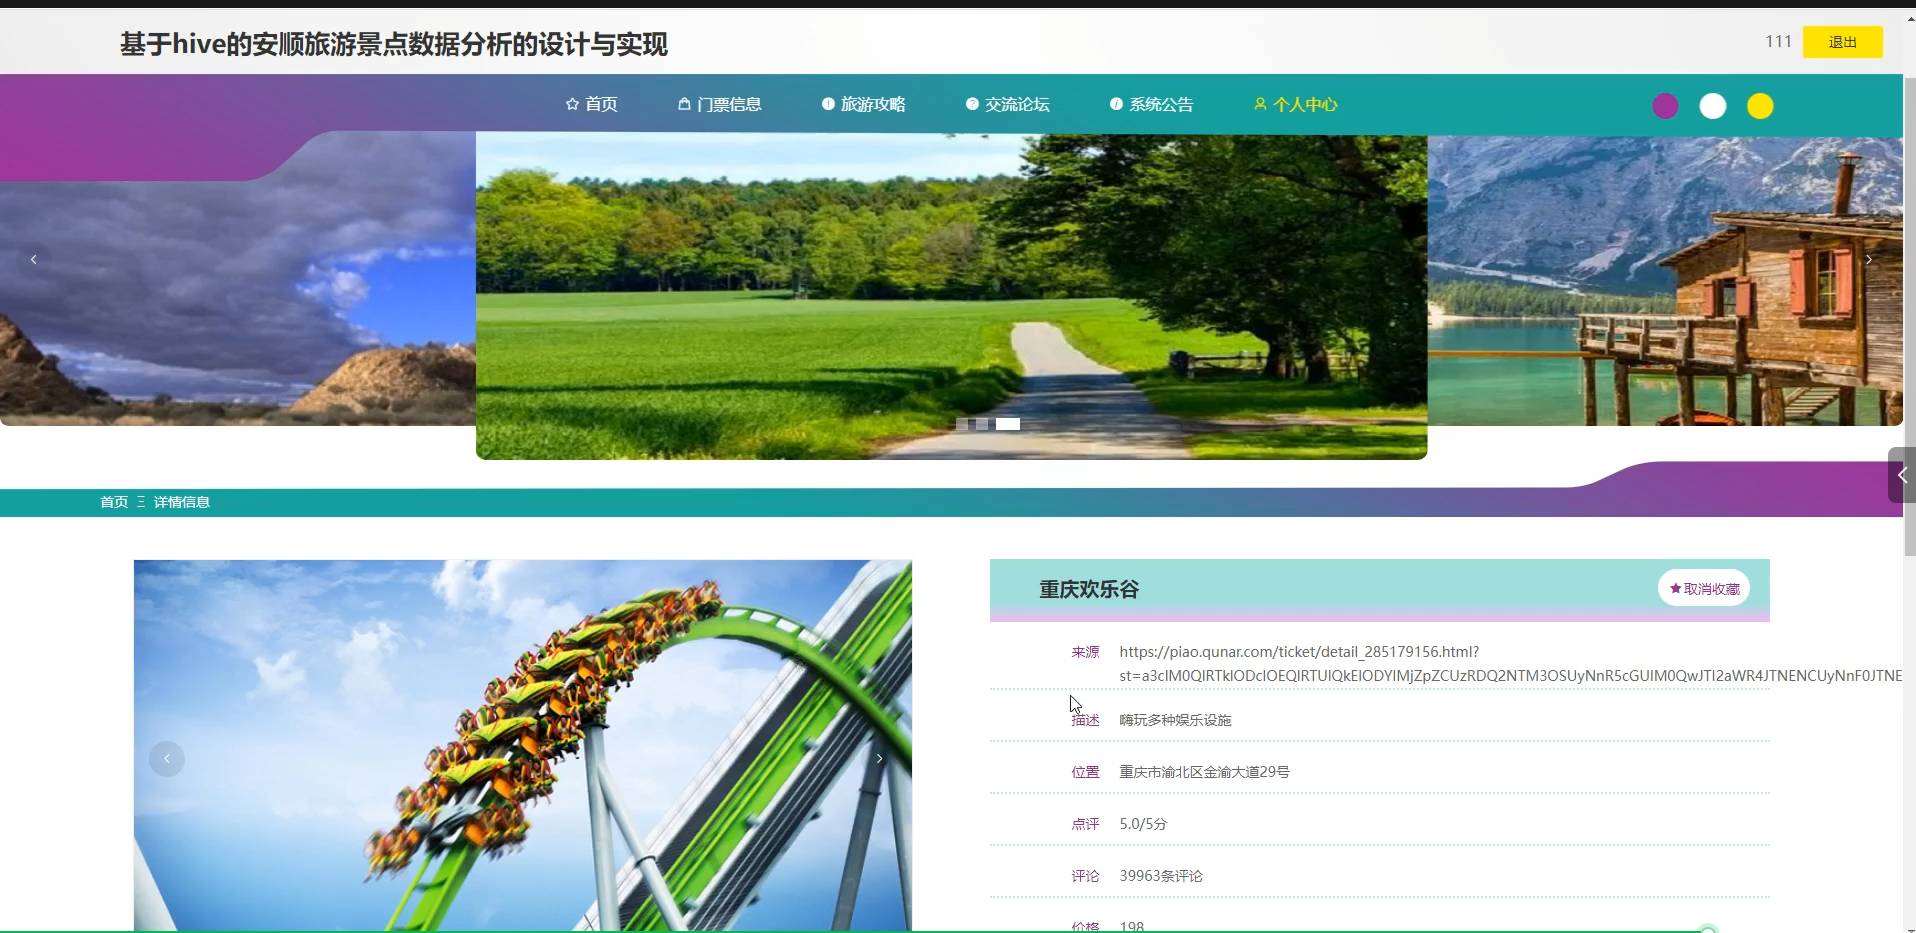Click the 位置 field label
Viewport: 1916px width, 933px height.
(x=1085, y=772)
